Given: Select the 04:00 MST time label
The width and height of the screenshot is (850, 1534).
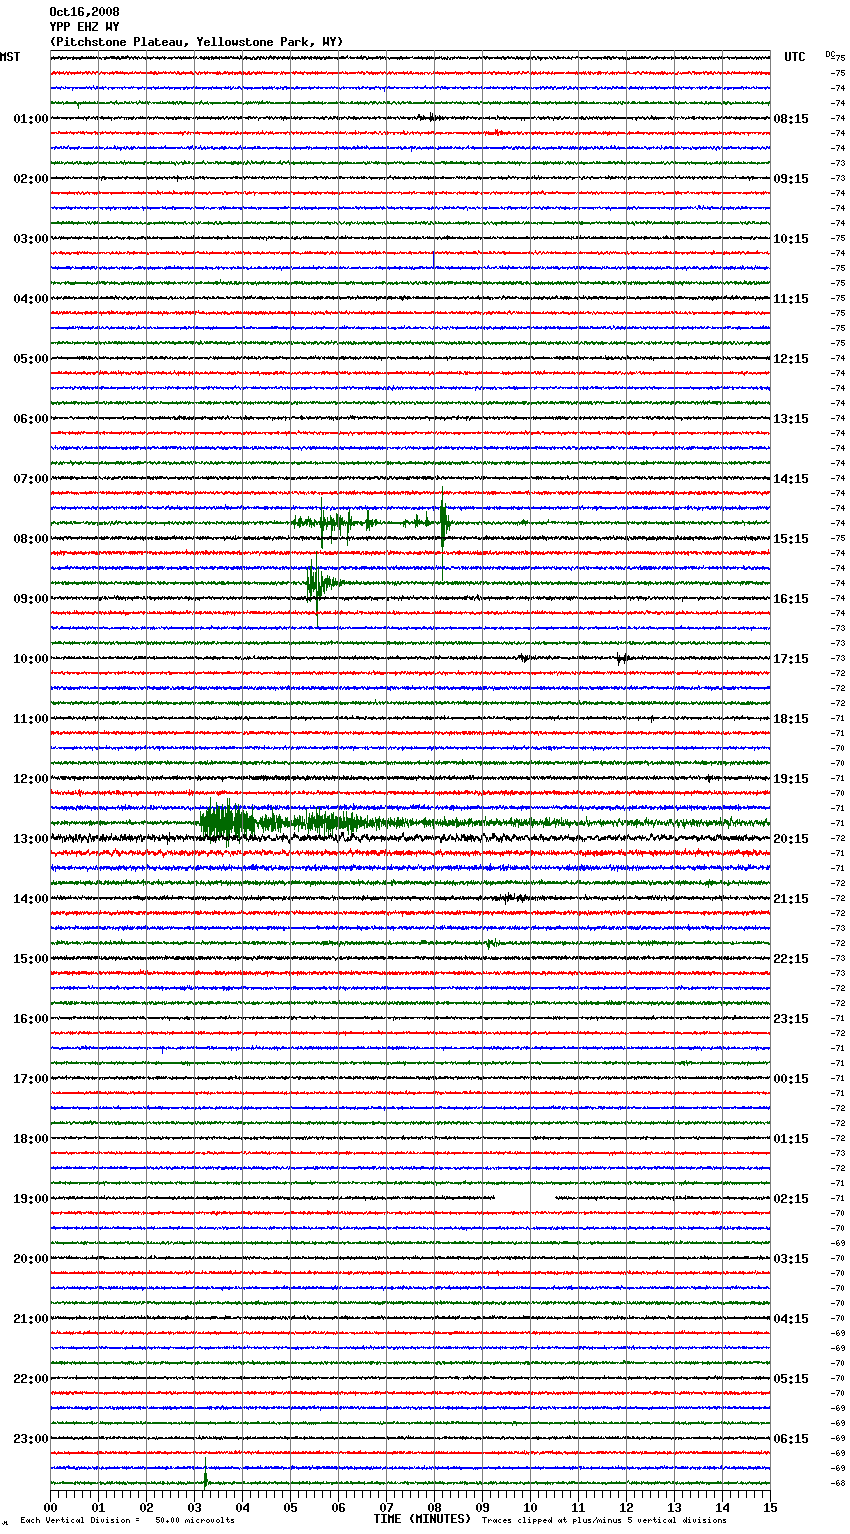Looking at the screenshot, I should click(30, 299).
